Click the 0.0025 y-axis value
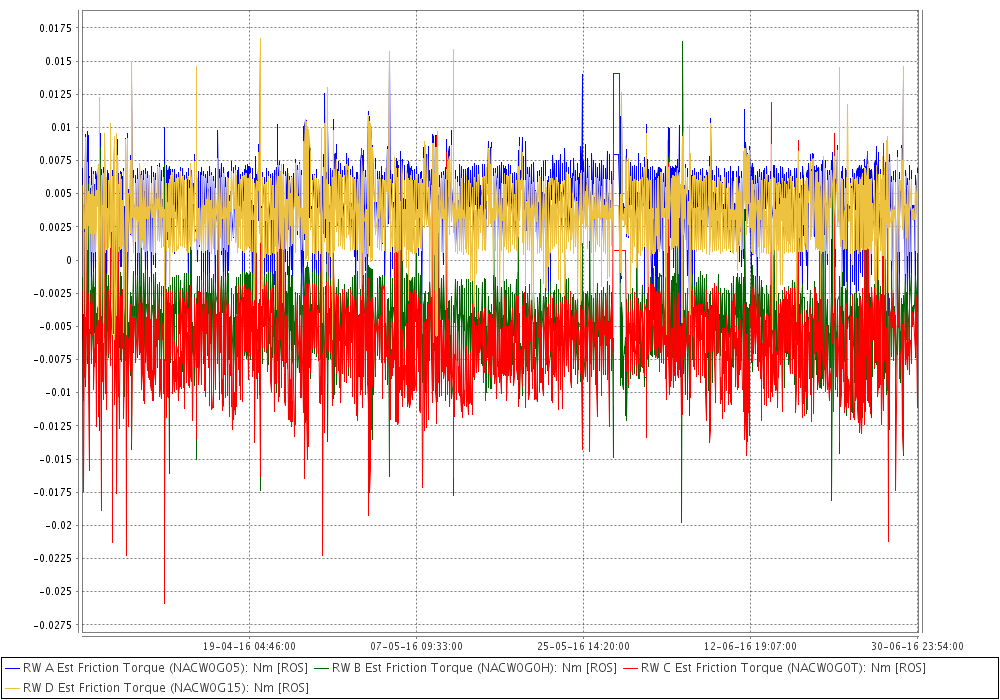Screen dimensions: 1000x700 (55, 227)
